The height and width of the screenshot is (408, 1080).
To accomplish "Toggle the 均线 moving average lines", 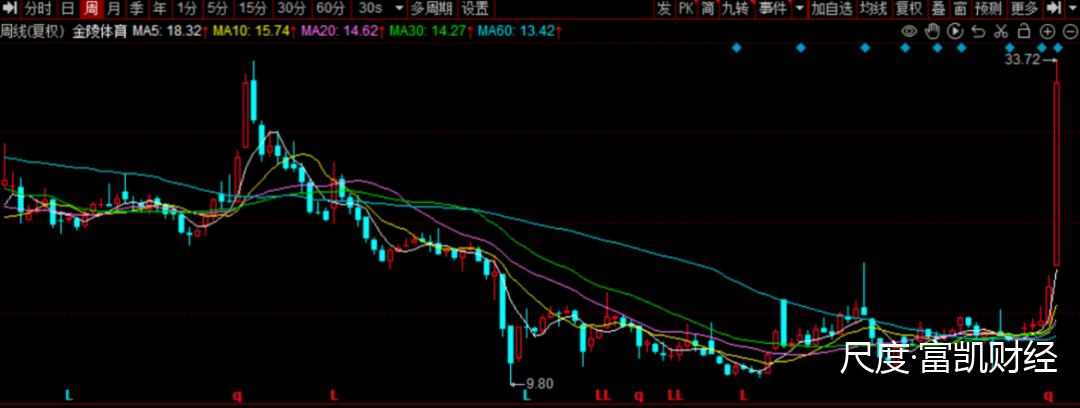I will click(x=873, y=9).
